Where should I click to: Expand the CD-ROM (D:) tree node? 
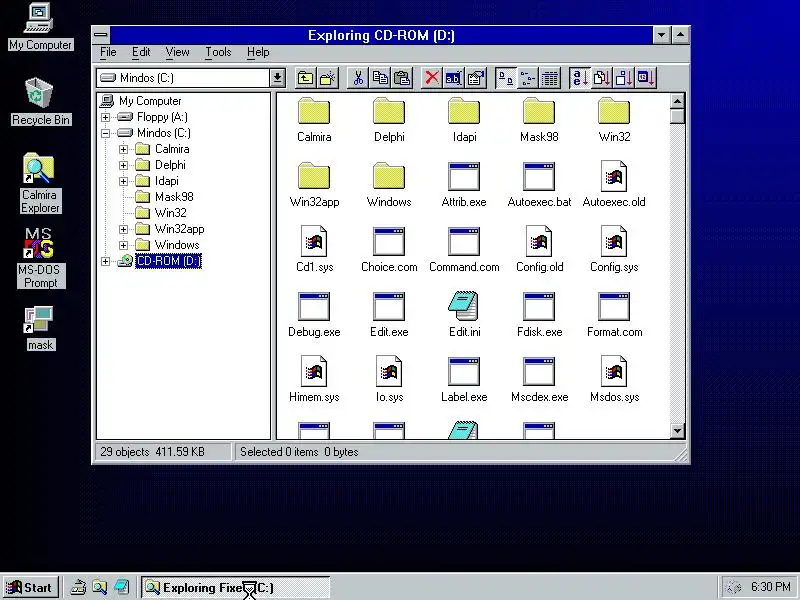click(105, 261)
